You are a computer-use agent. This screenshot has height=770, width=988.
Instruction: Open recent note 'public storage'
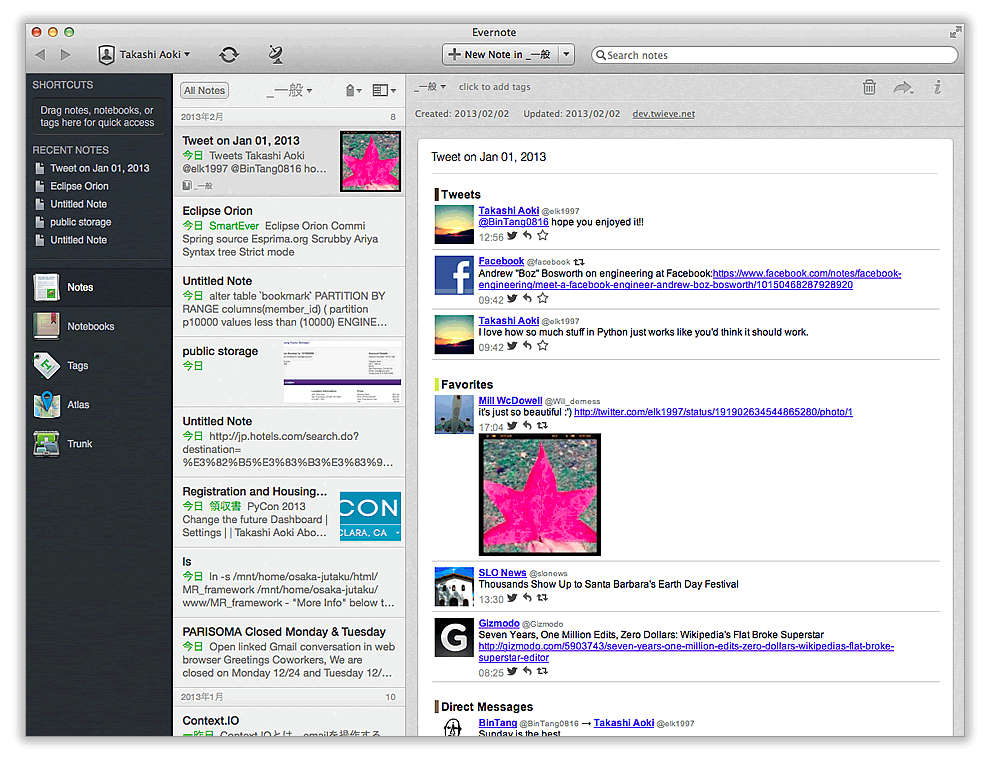[81, 222]
